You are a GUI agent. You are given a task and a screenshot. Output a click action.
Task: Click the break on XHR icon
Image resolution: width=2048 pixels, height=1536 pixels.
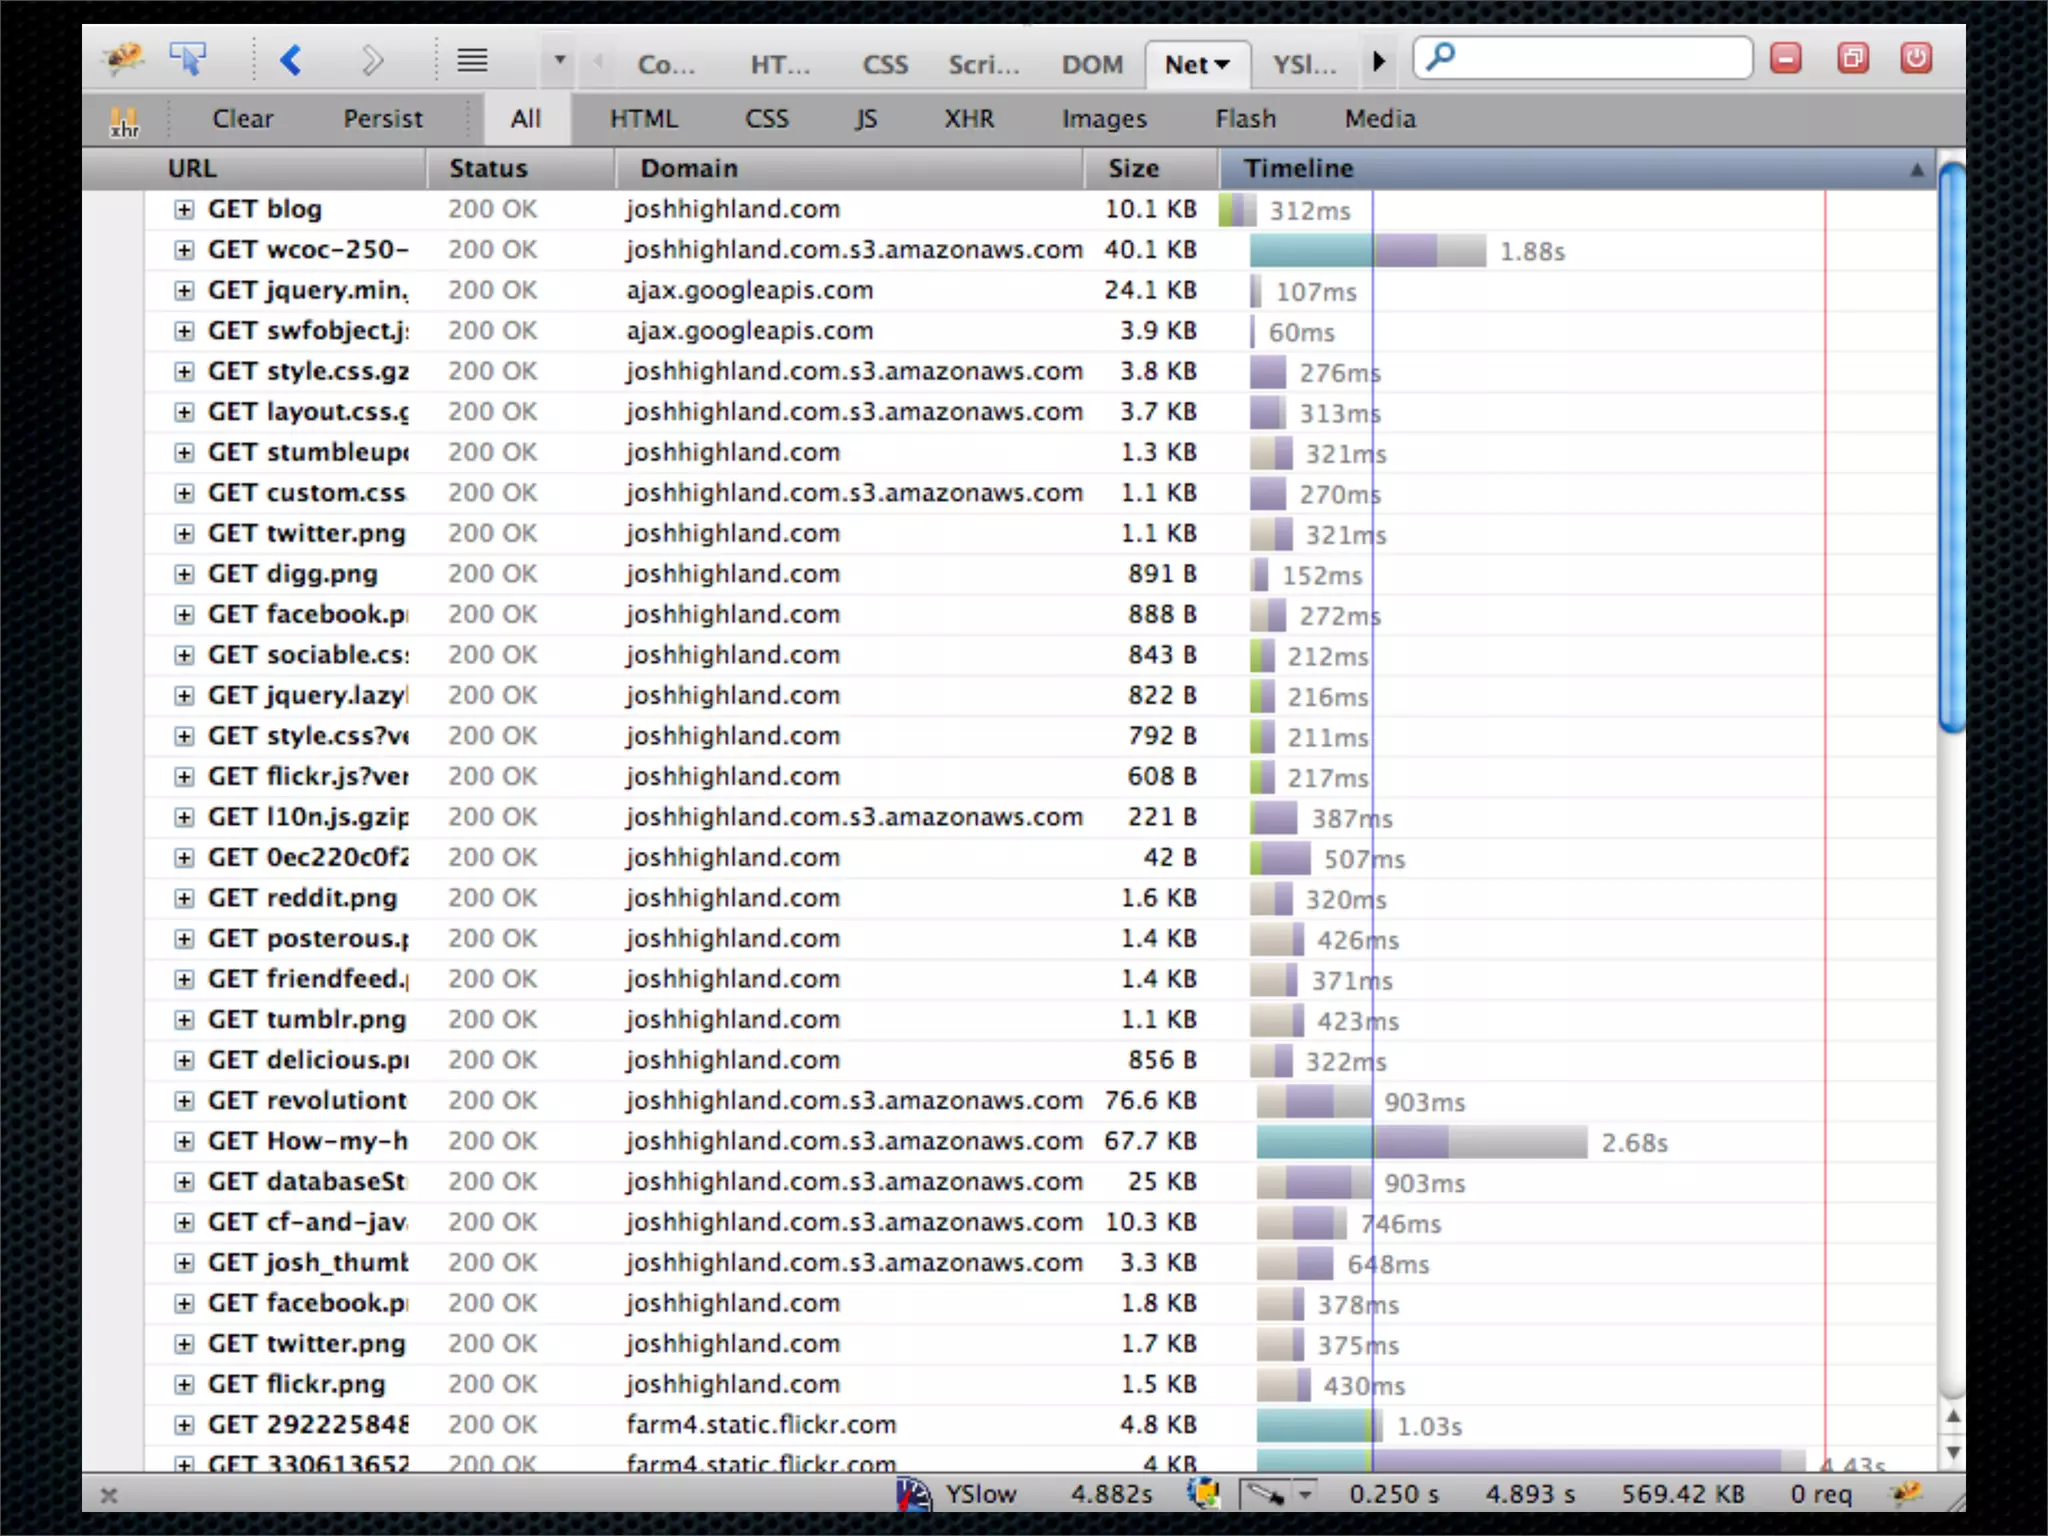124,121
